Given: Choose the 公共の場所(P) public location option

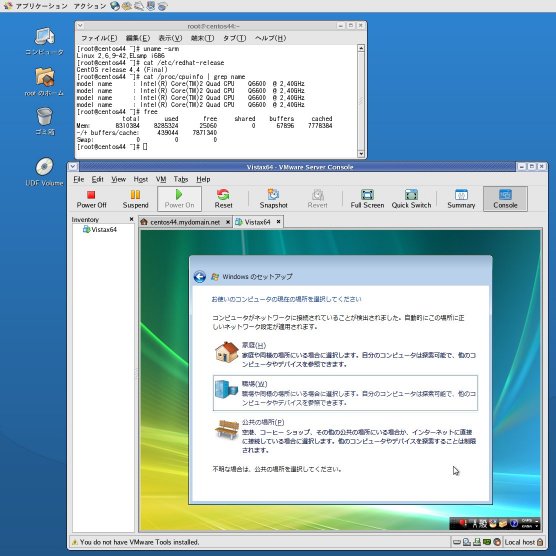Looking at the screenshot, I should tap(345, 436).
